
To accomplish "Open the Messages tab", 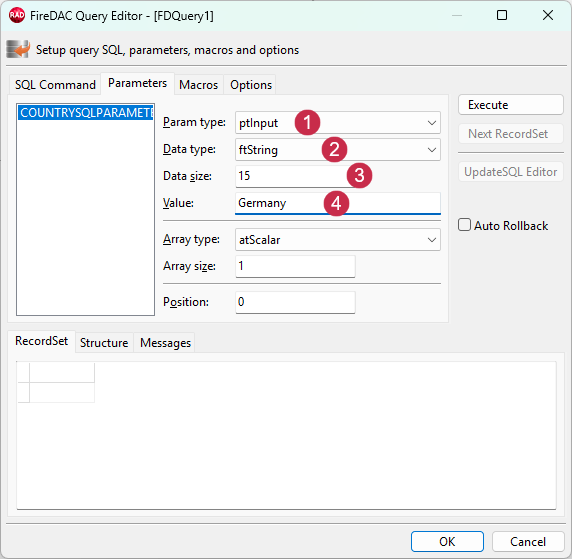I will click(x=165, y=343).
